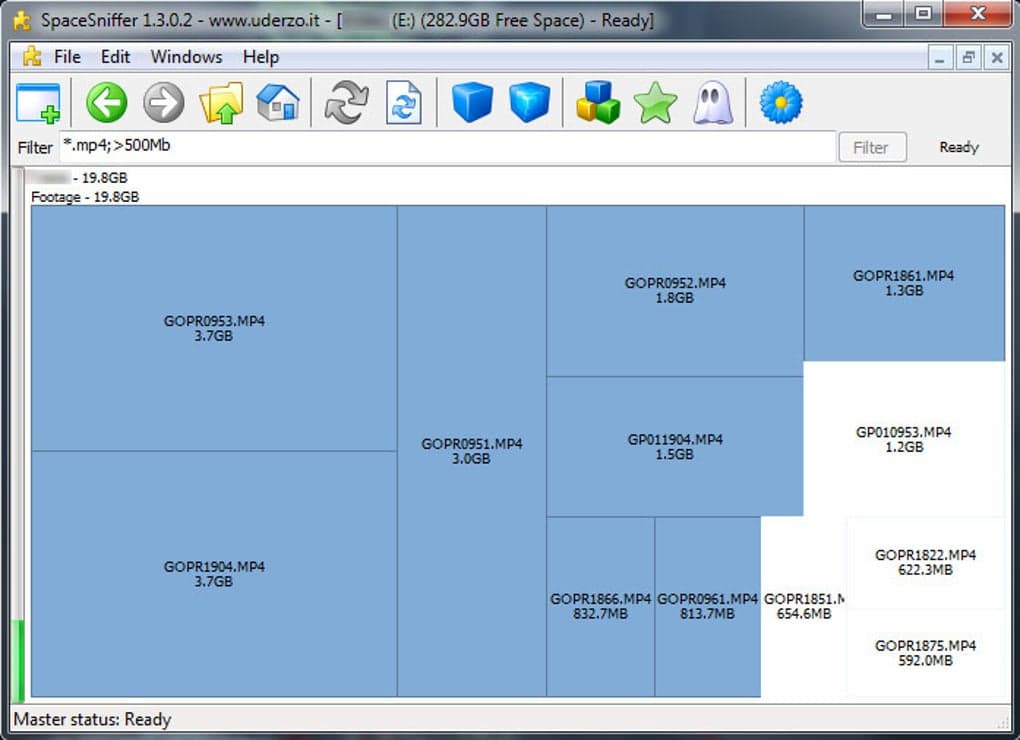The height and width of the screenshot is (740, 1020).
Task: Select GP011904.MP4 1.5GB block
Action: [675, 446]
